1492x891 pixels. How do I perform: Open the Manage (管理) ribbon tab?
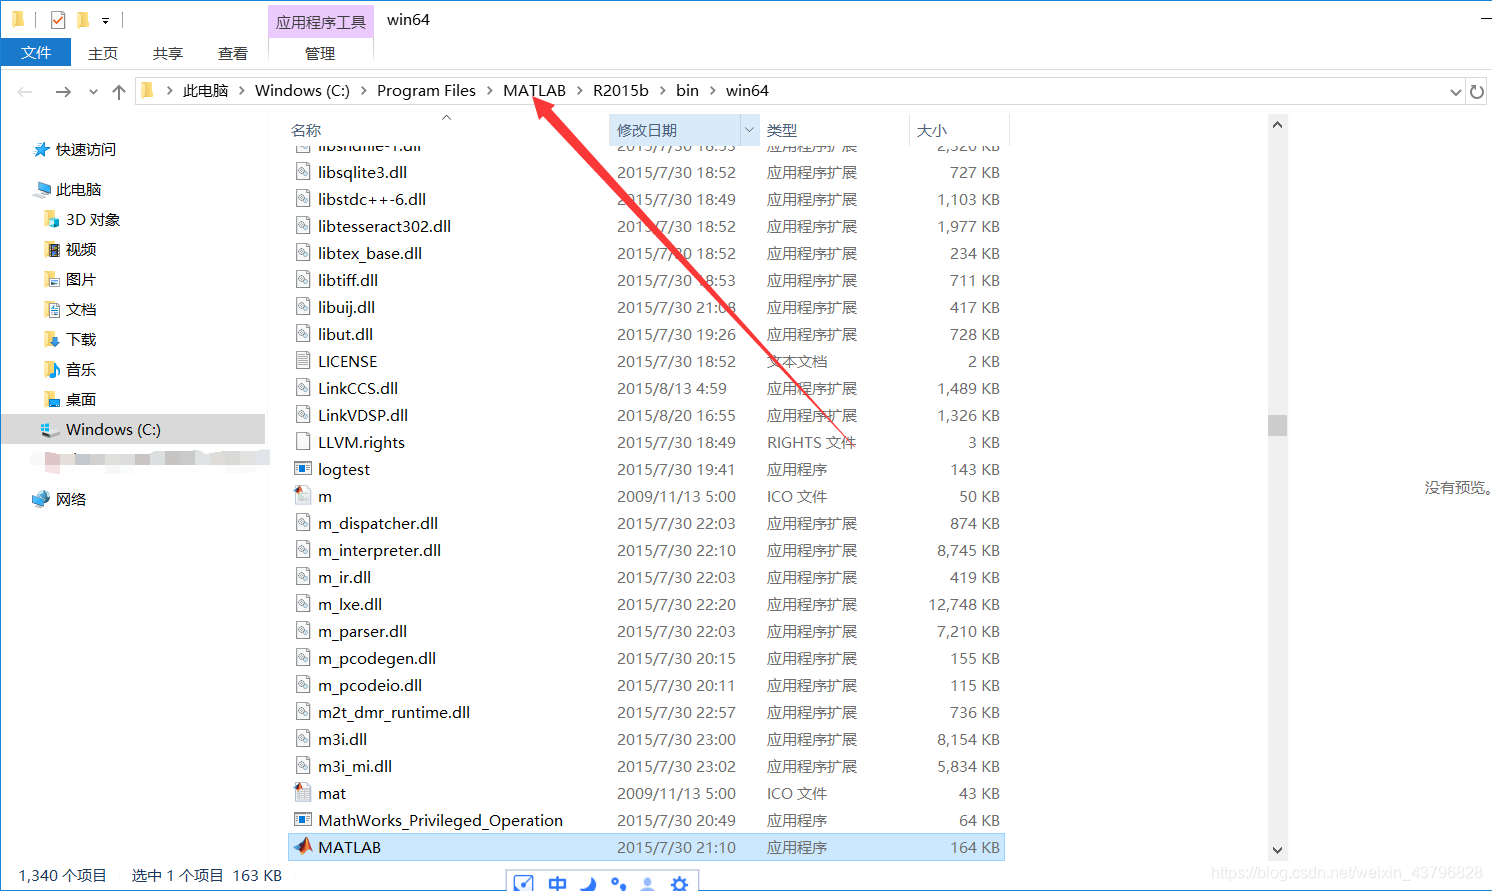(x=320, y=53)
